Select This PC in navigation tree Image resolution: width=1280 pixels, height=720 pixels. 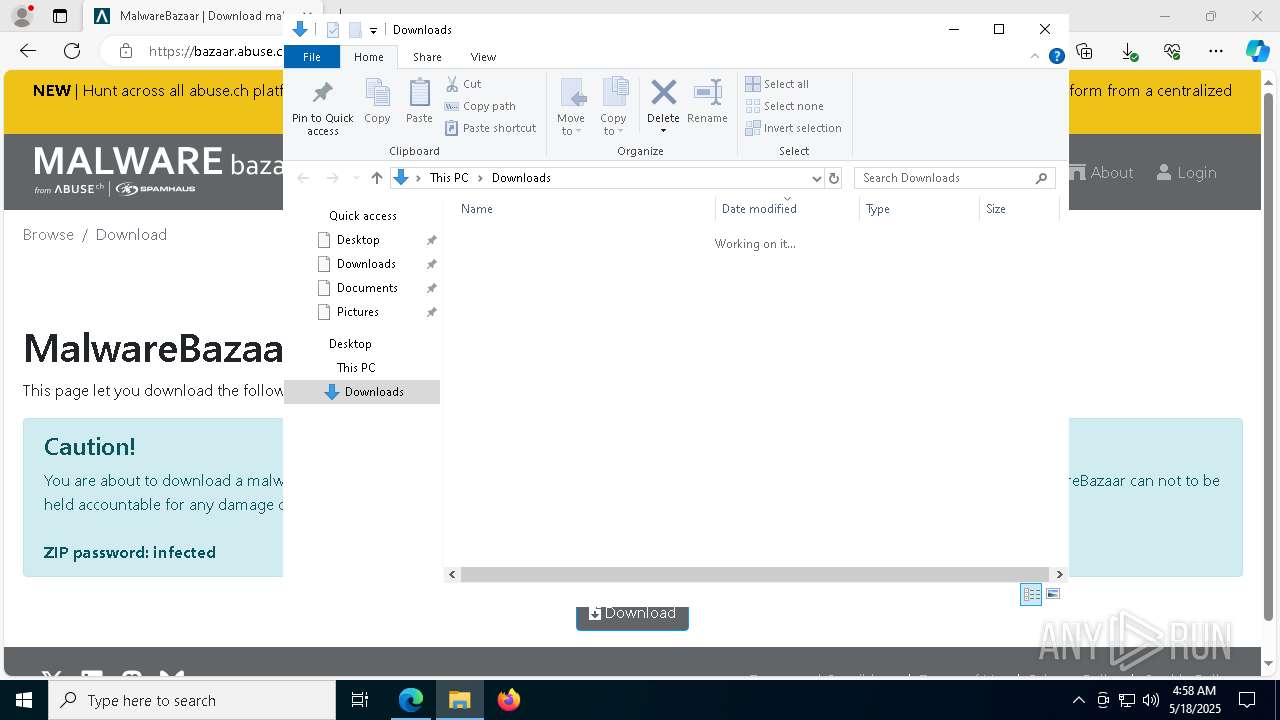(x=356, y=368)
